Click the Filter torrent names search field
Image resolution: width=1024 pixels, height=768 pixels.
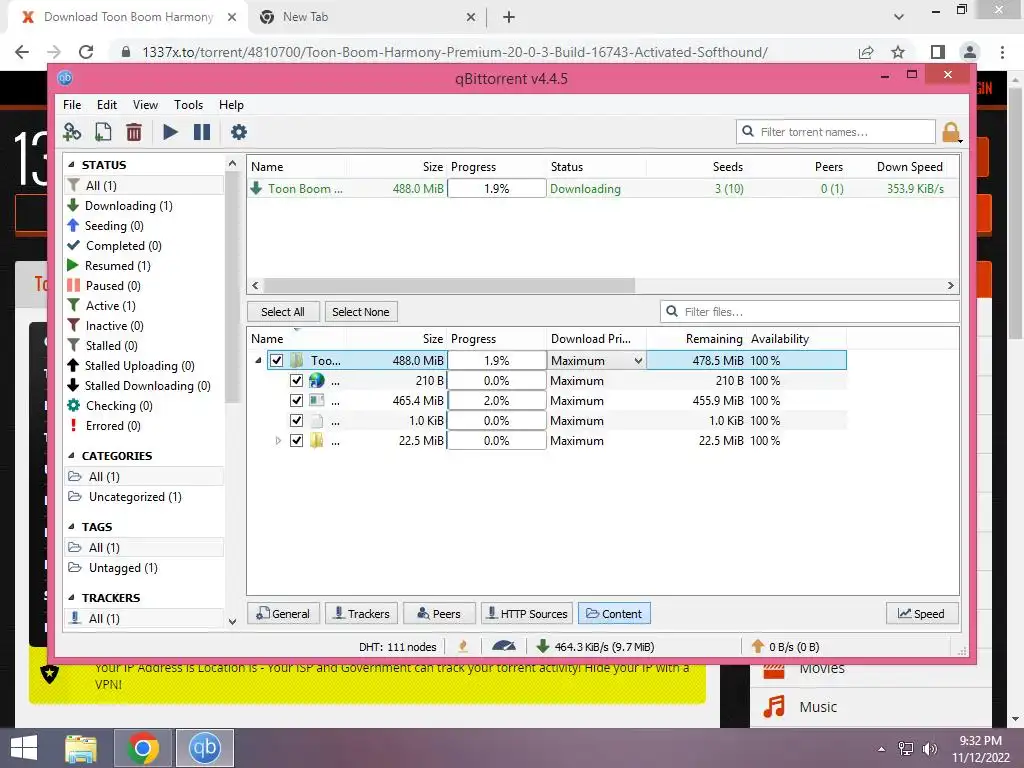[836, 132]
